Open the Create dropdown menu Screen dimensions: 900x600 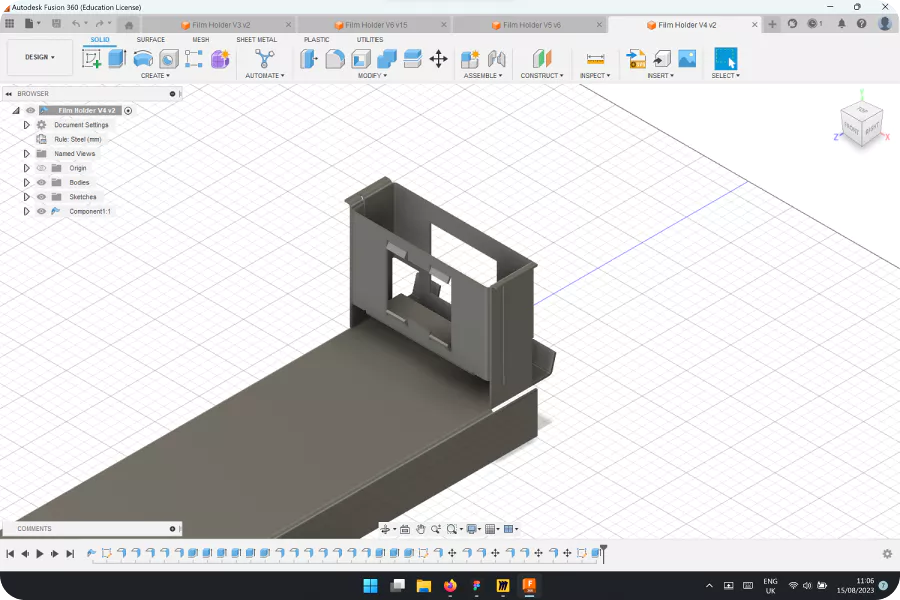(x=155, y=76)
